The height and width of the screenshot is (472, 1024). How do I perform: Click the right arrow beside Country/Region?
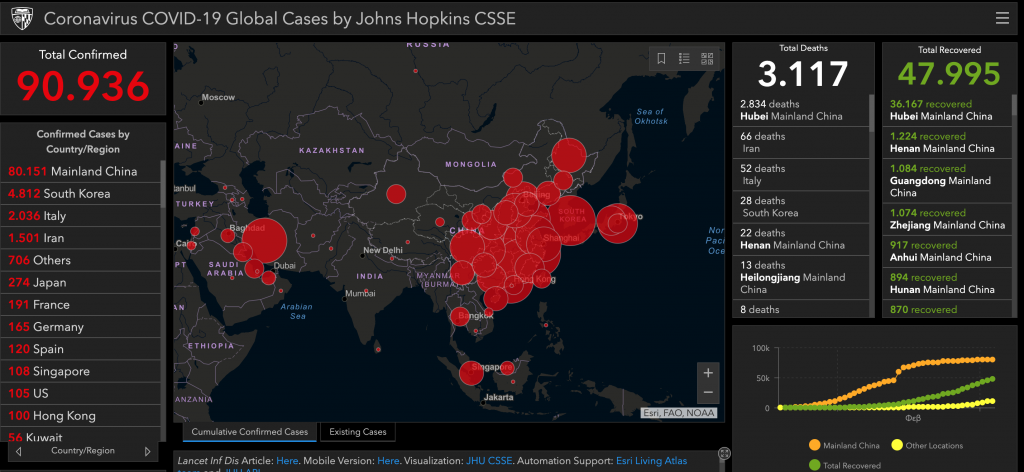pyautogui.click(x=148, y=451)
